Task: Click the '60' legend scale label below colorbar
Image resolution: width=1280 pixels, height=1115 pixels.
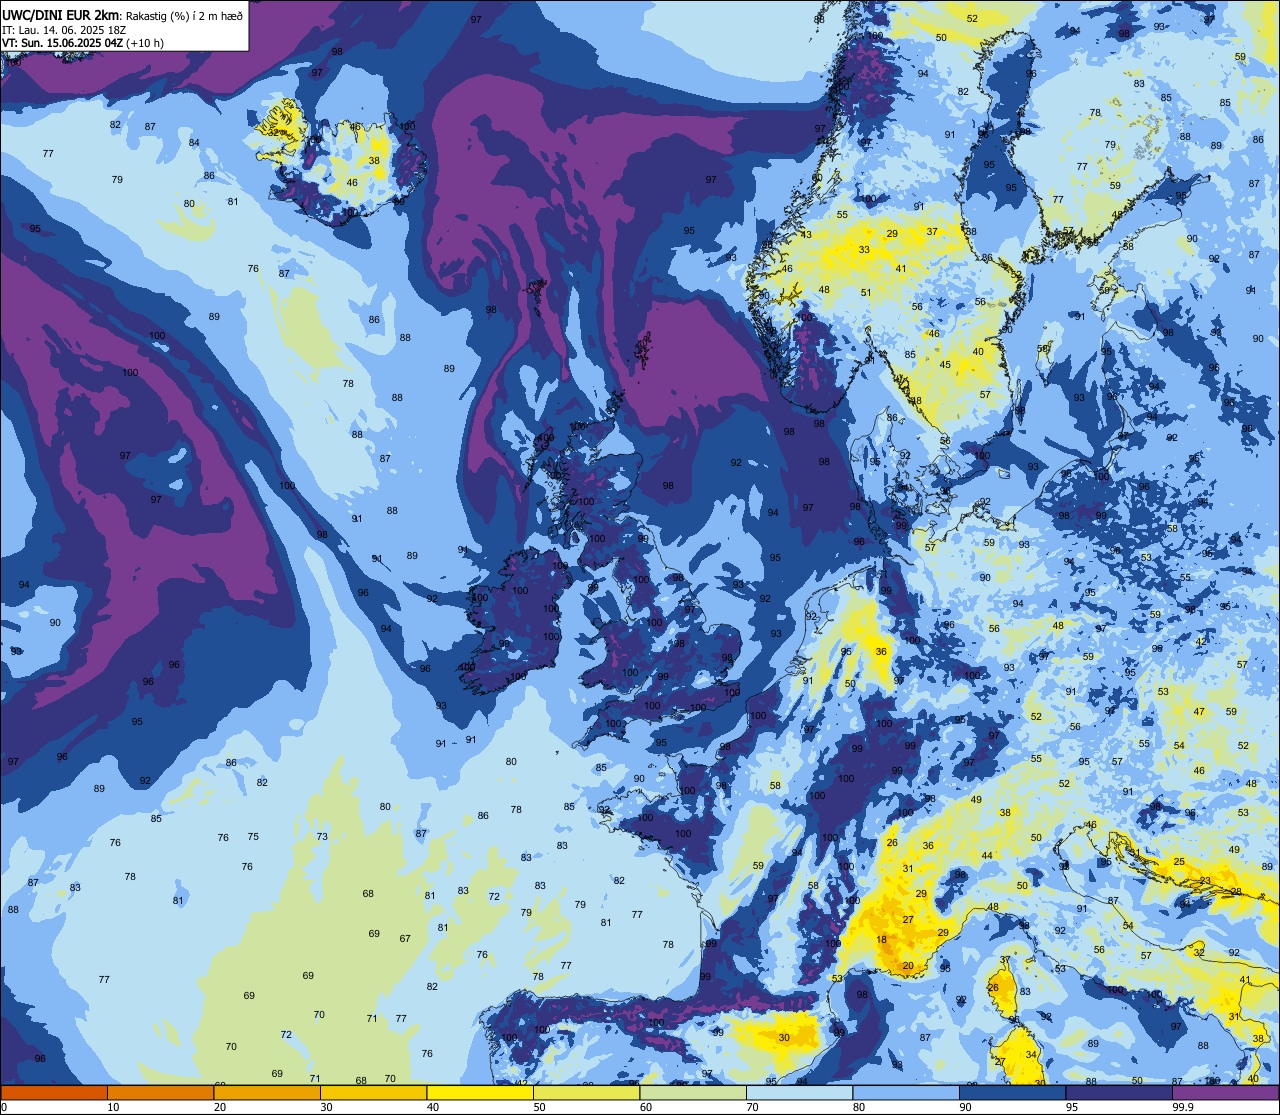Action: (647, 1107)
